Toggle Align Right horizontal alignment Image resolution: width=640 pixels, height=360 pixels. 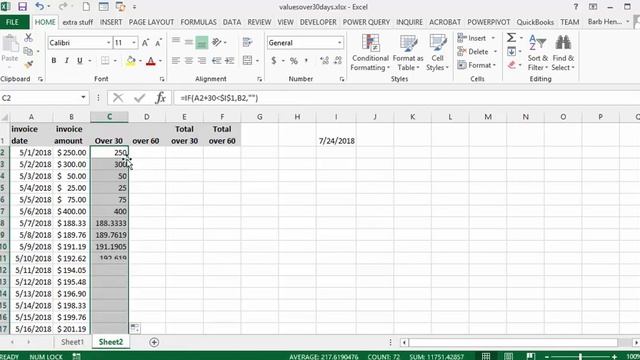[x=202, y=61]
